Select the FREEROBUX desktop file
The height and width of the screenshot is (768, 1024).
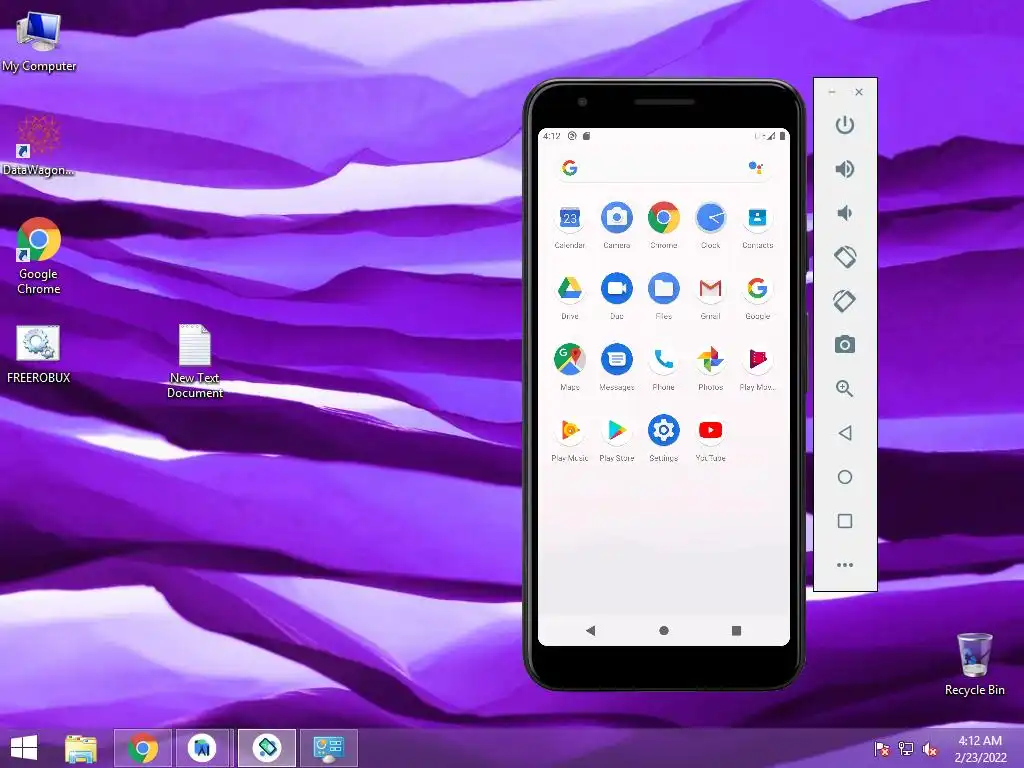pos(39,354)
